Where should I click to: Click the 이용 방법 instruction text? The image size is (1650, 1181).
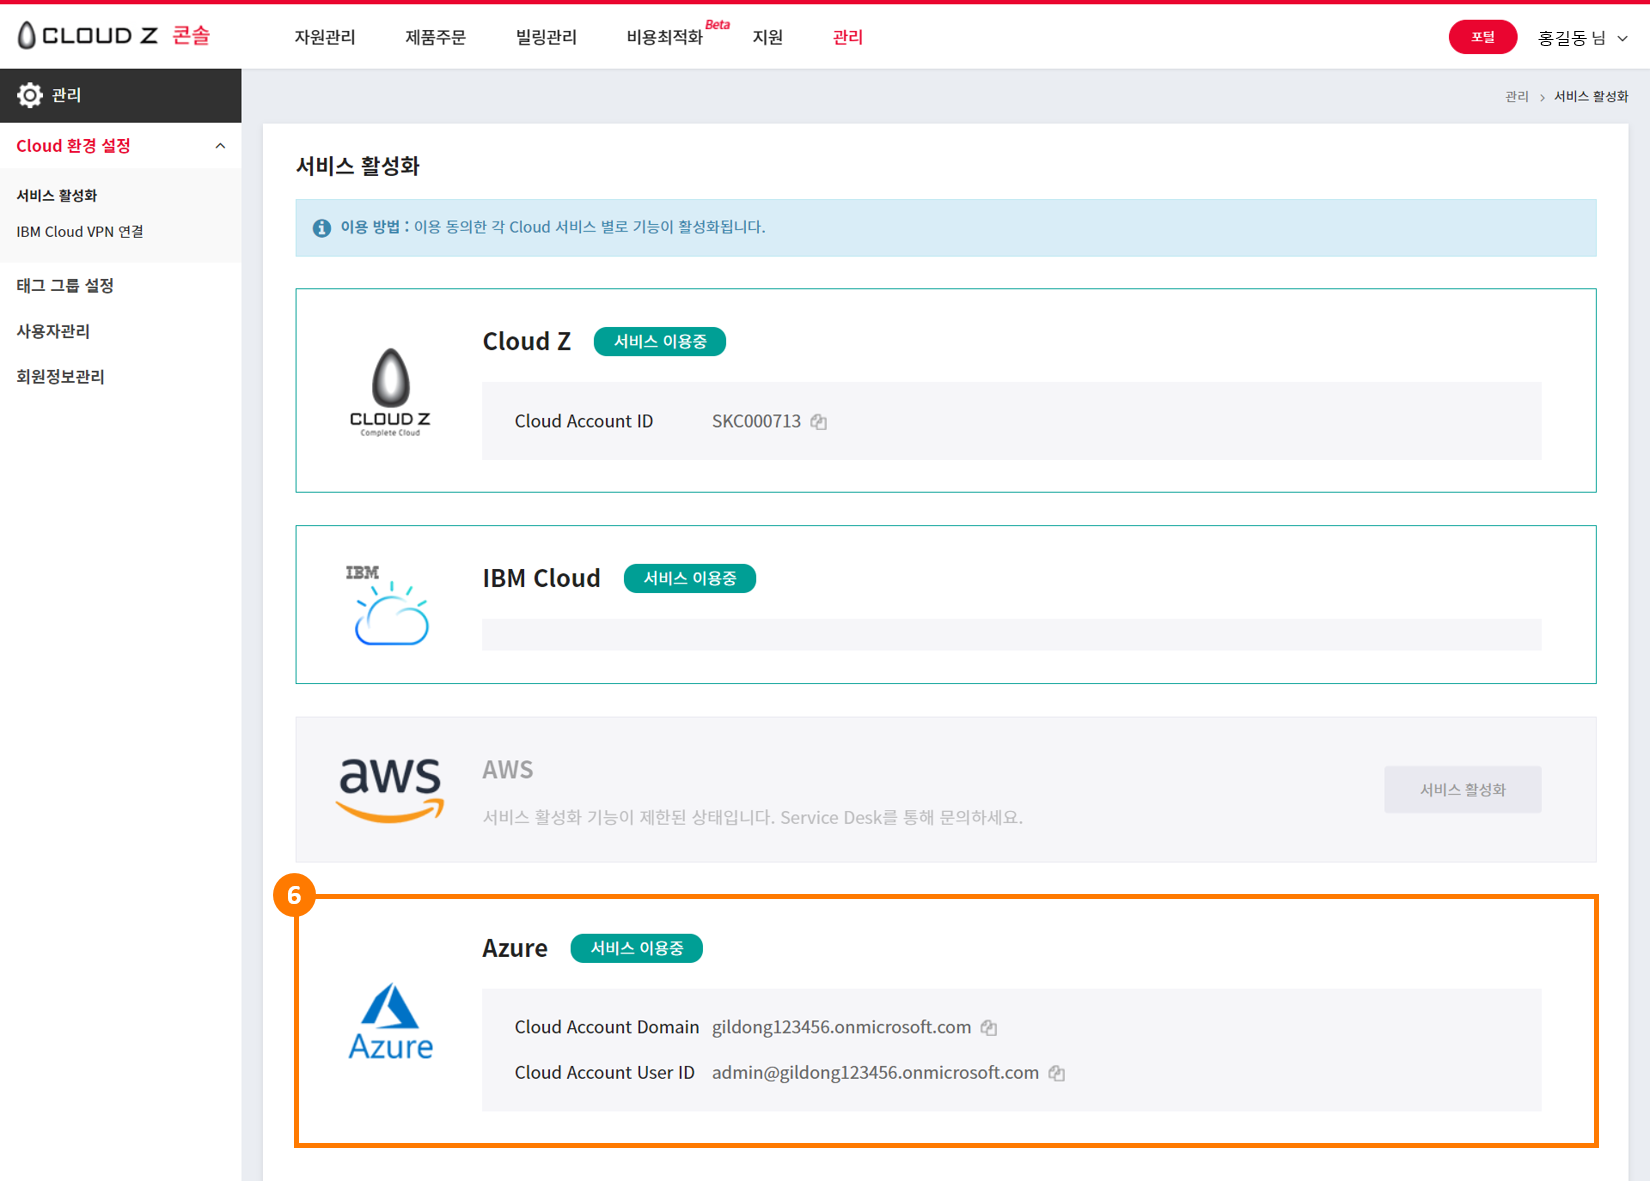[553, 228]
